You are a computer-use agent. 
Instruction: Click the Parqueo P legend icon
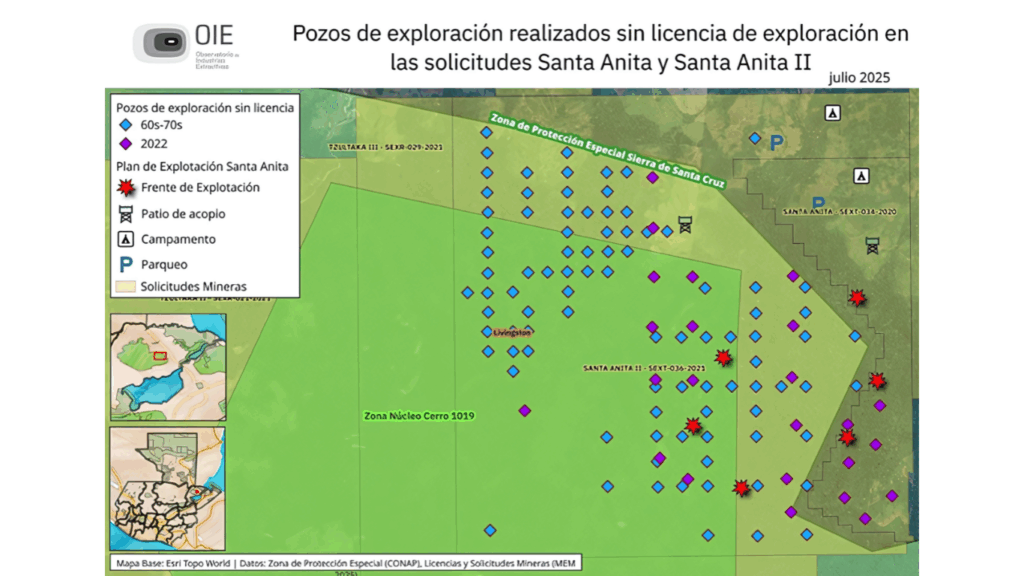click(x=125, y=264)
